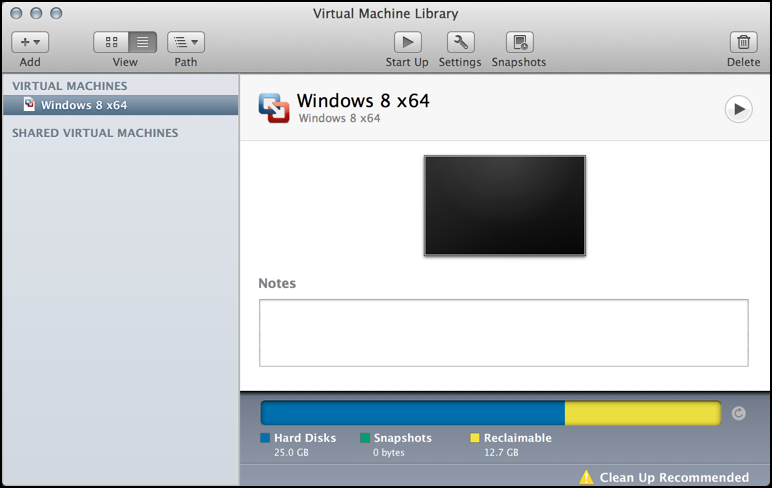Click the VIRTUAL MACHINES section header
The height and width of the screenshot is (488, 772).
[69, 86]
